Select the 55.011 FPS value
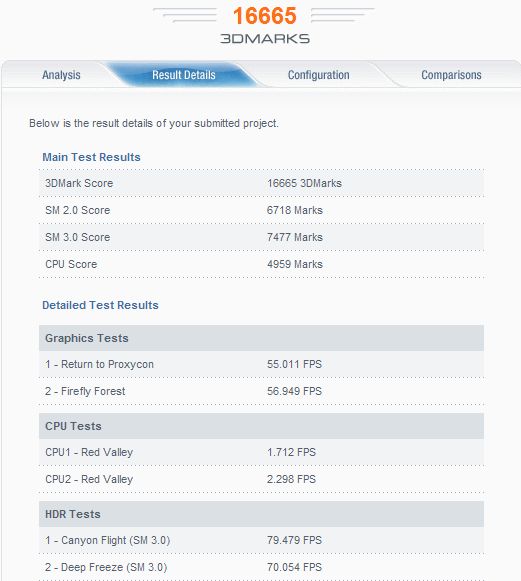The width and height of the screenshot is (521, 581). coord(294,364)
